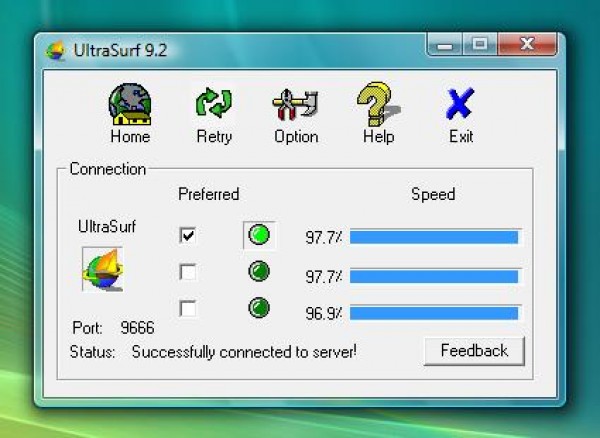Viewport: 600px width, 438px height.
Task: Click the Speed column heading
Action: click(433, 195)
